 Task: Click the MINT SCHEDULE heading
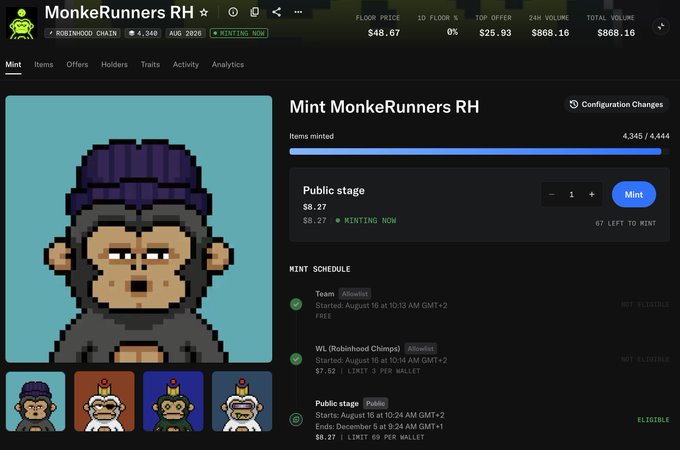point(320,269)
